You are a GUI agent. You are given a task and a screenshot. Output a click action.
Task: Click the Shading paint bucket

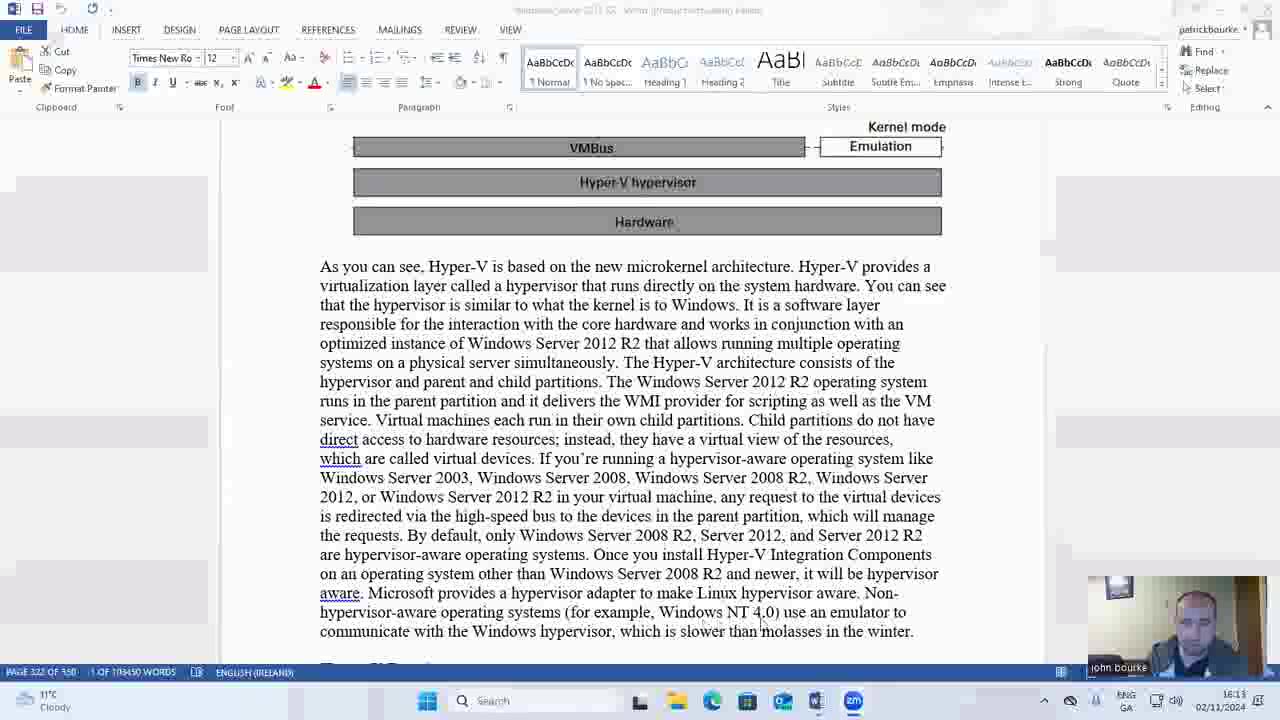(461, 82)
